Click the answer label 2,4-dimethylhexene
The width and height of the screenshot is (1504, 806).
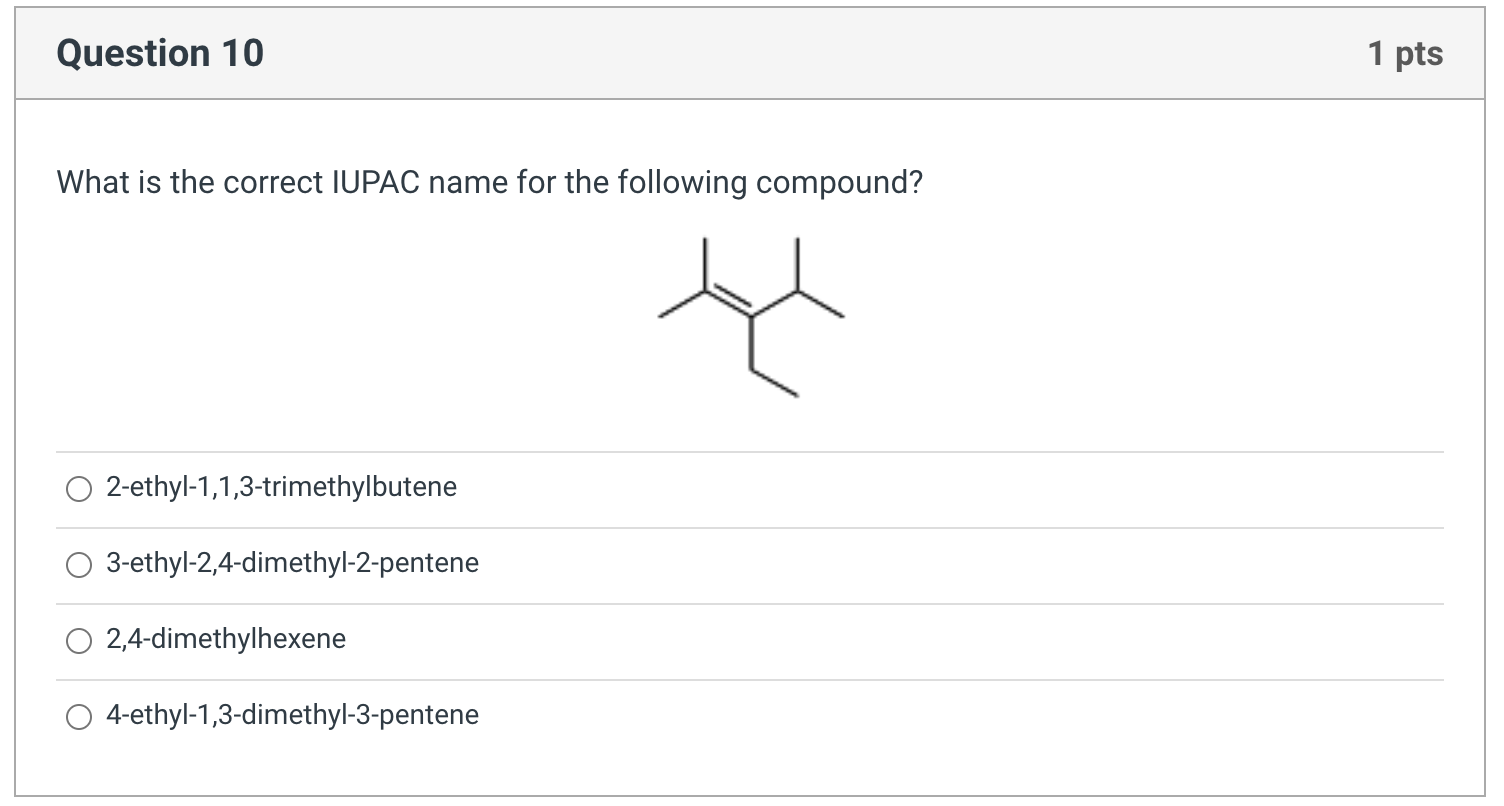pos(224,639)
